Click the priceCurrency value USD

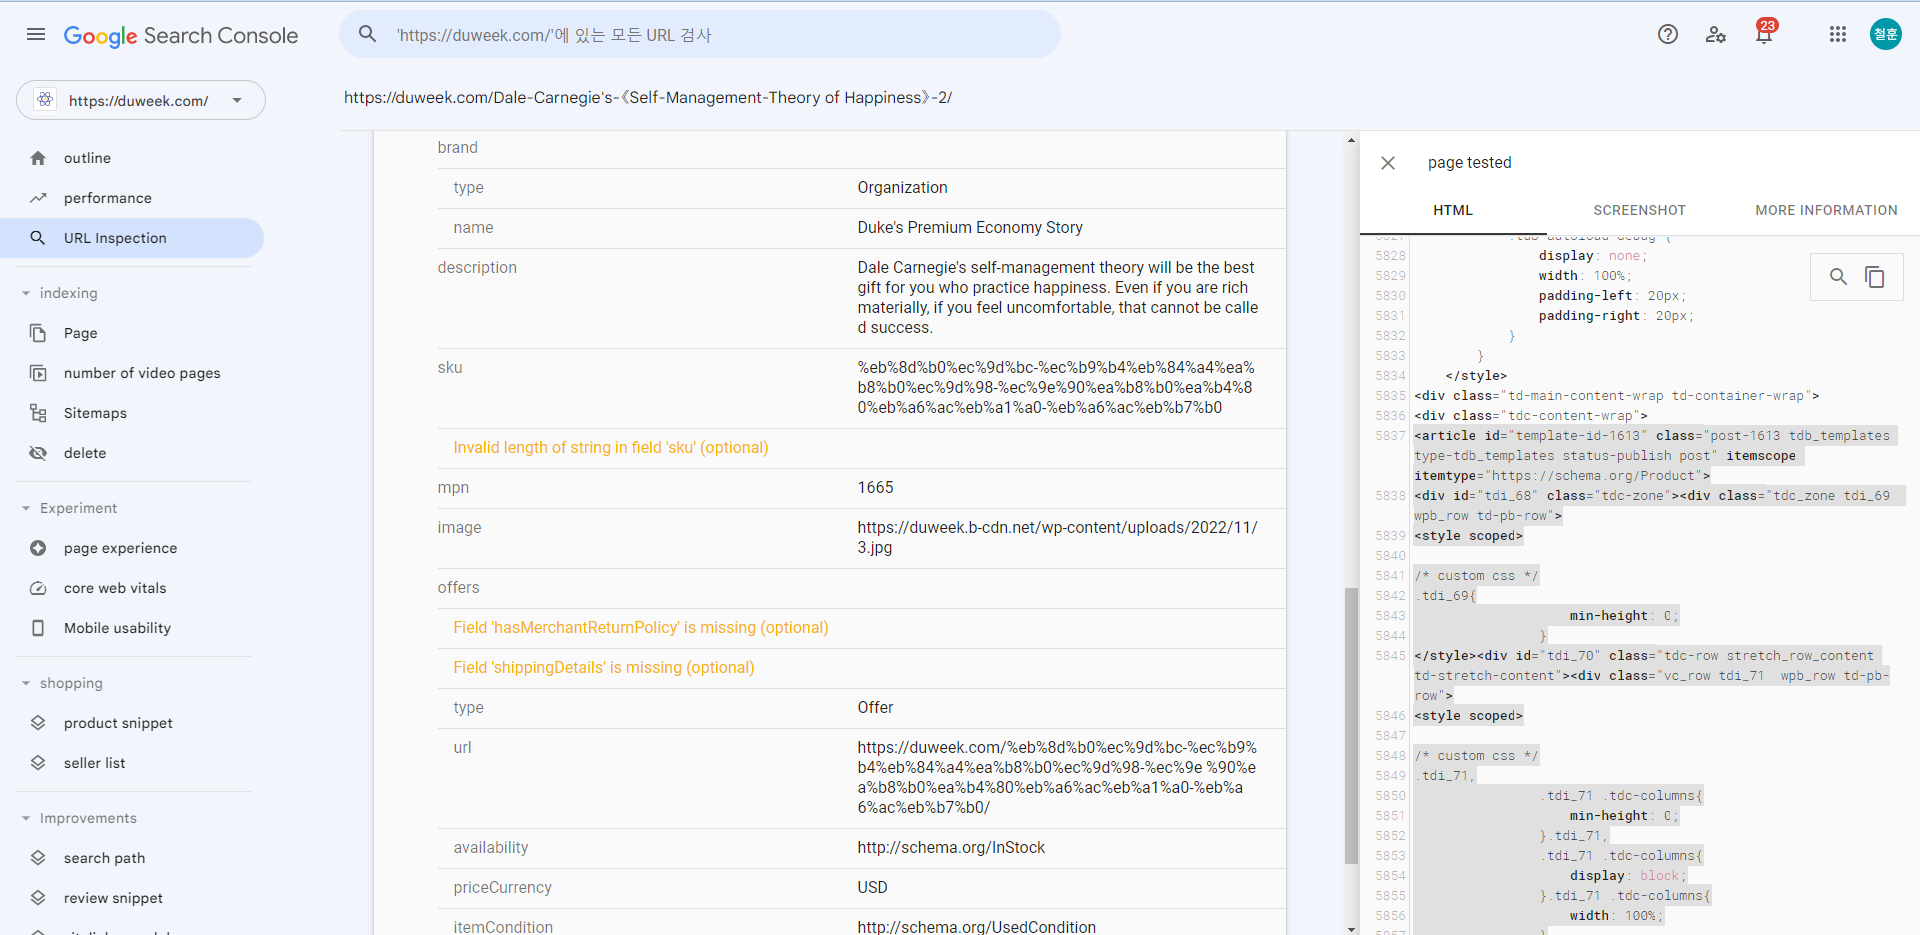tap(872, 888)
